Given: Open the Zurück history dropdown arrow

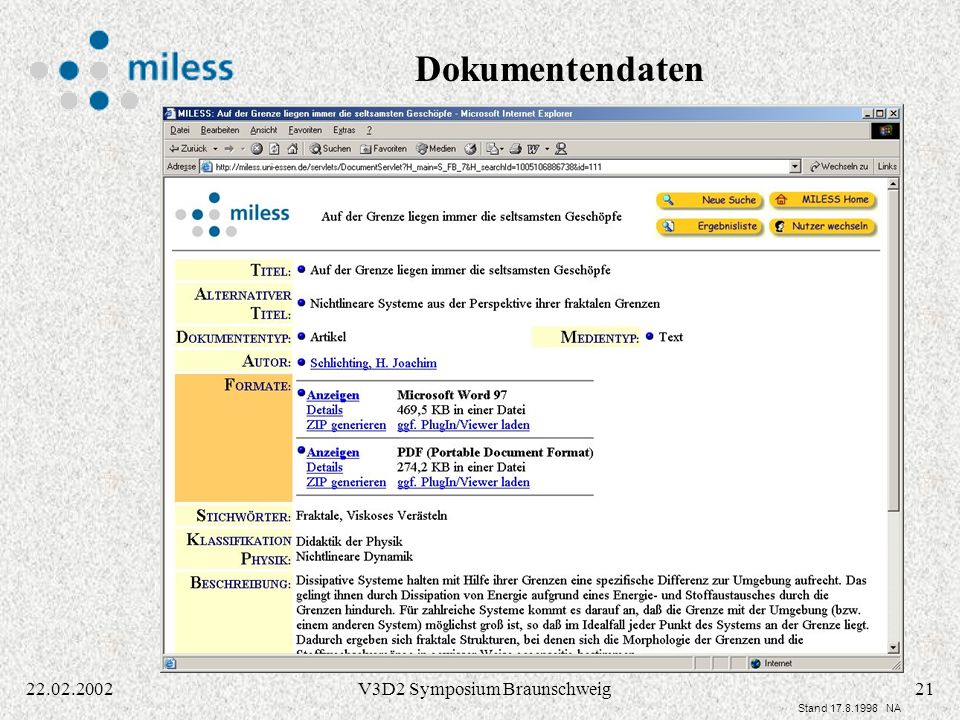Looking at the screenshot, I should pyautogui.click(x=215, y=149).
